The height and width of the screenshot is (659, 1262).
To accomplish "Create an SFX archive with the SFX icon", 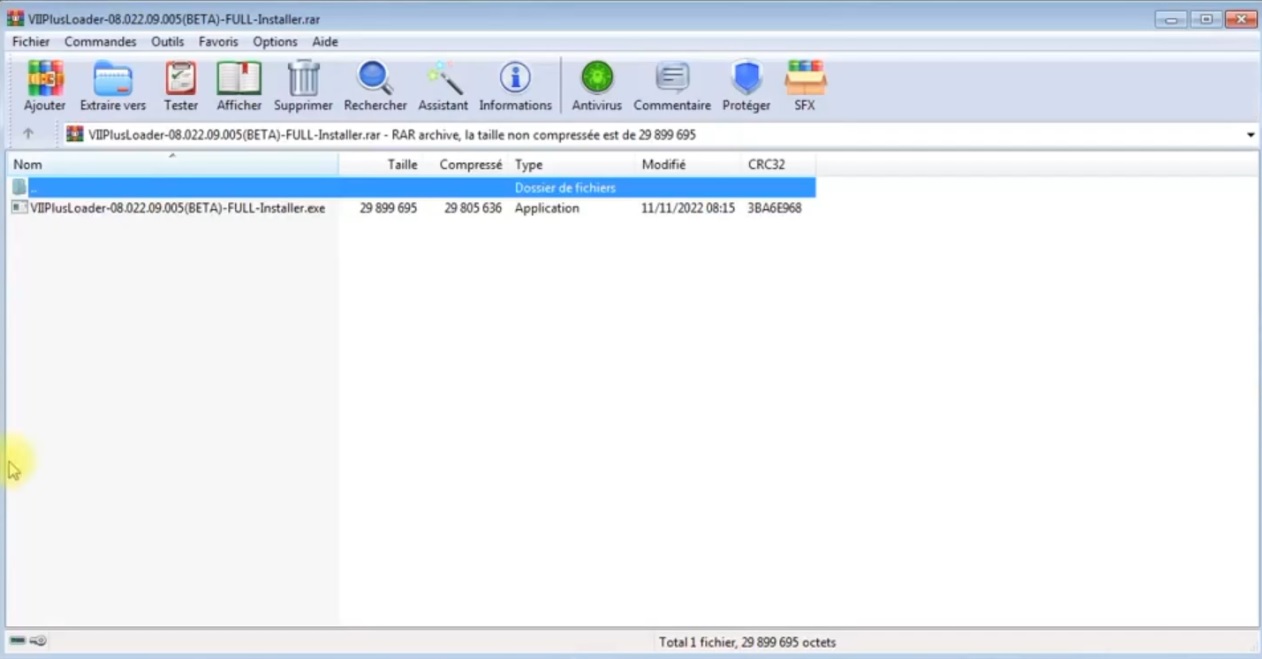I will (805, 85).
